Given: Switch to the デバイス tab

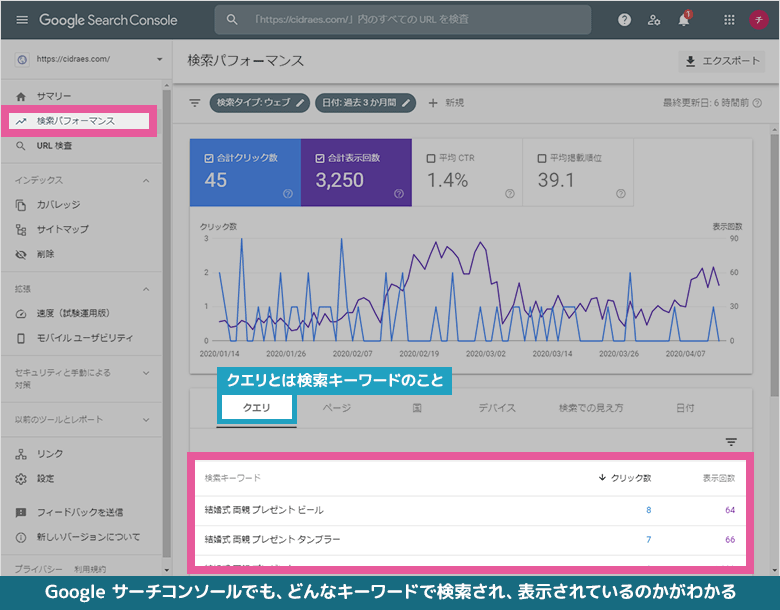Looking at the screenshot, I should tap(497, 408).
